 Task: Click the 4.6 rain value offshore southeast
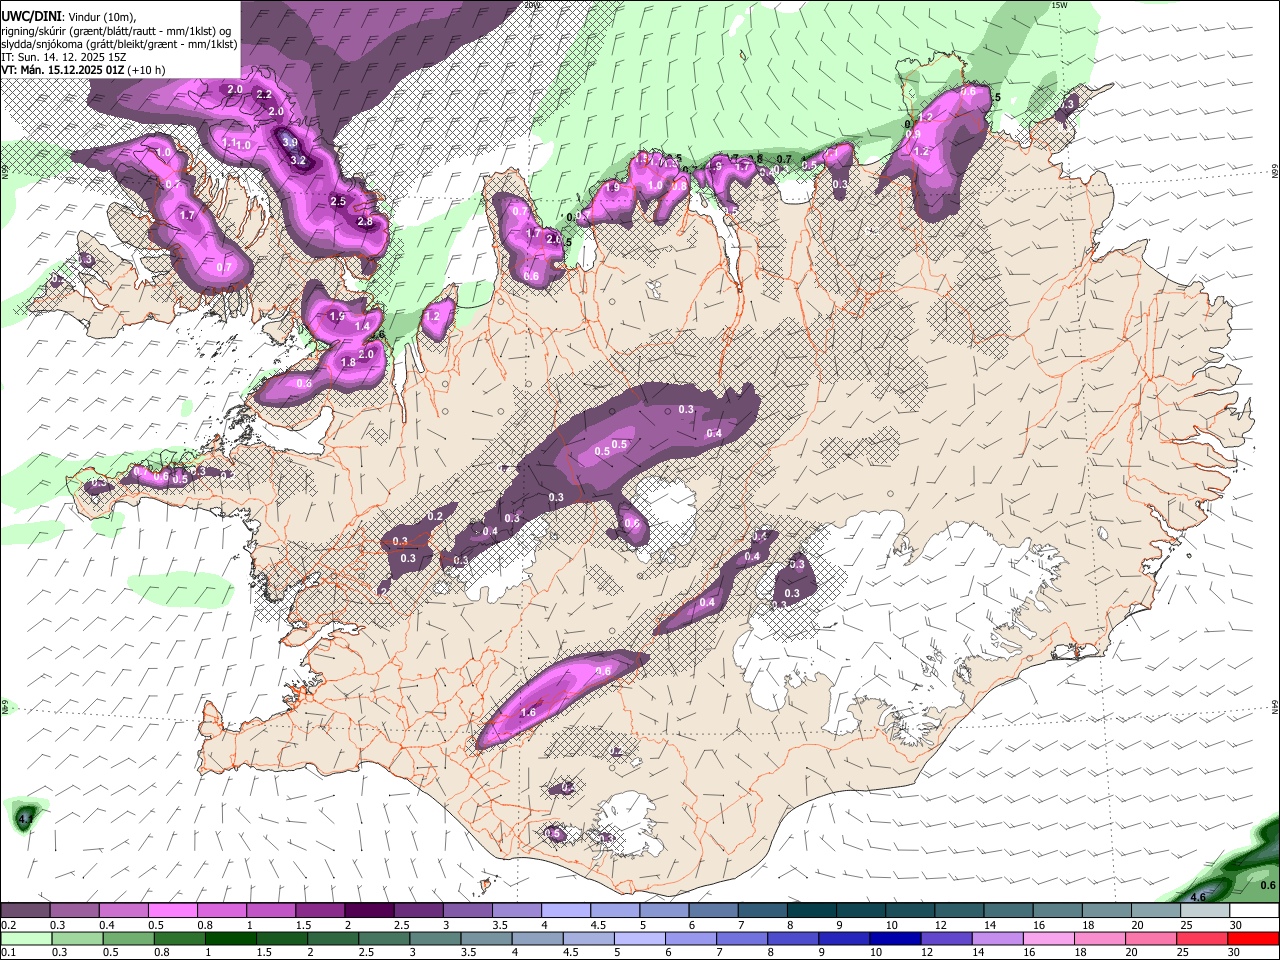(x=1198, y=897)
